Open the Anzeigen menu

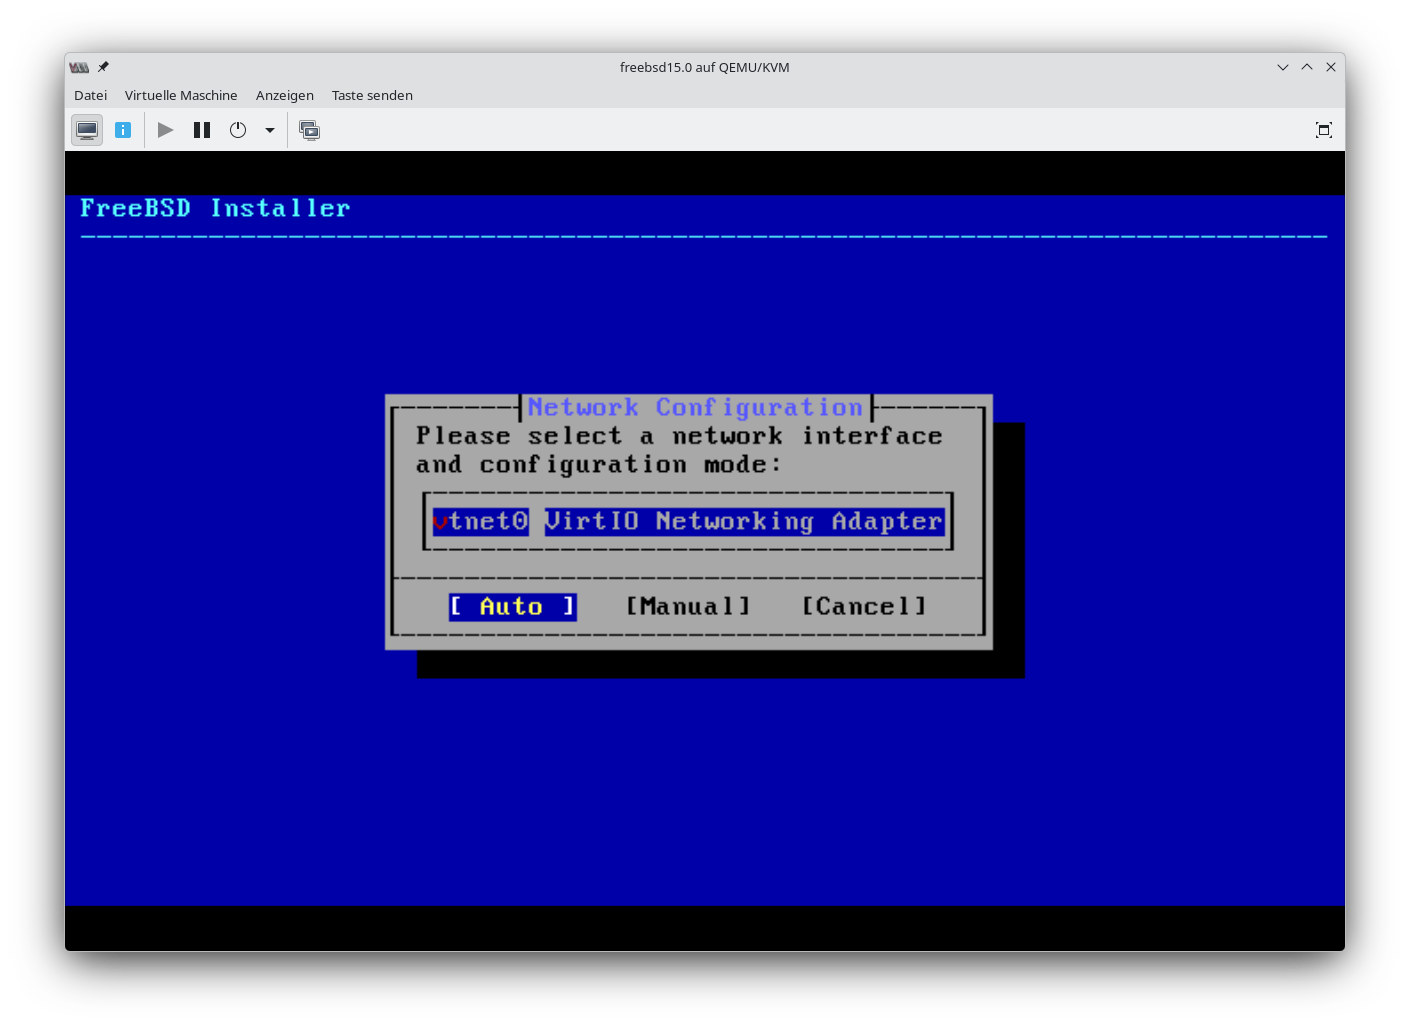pos(285,95)
